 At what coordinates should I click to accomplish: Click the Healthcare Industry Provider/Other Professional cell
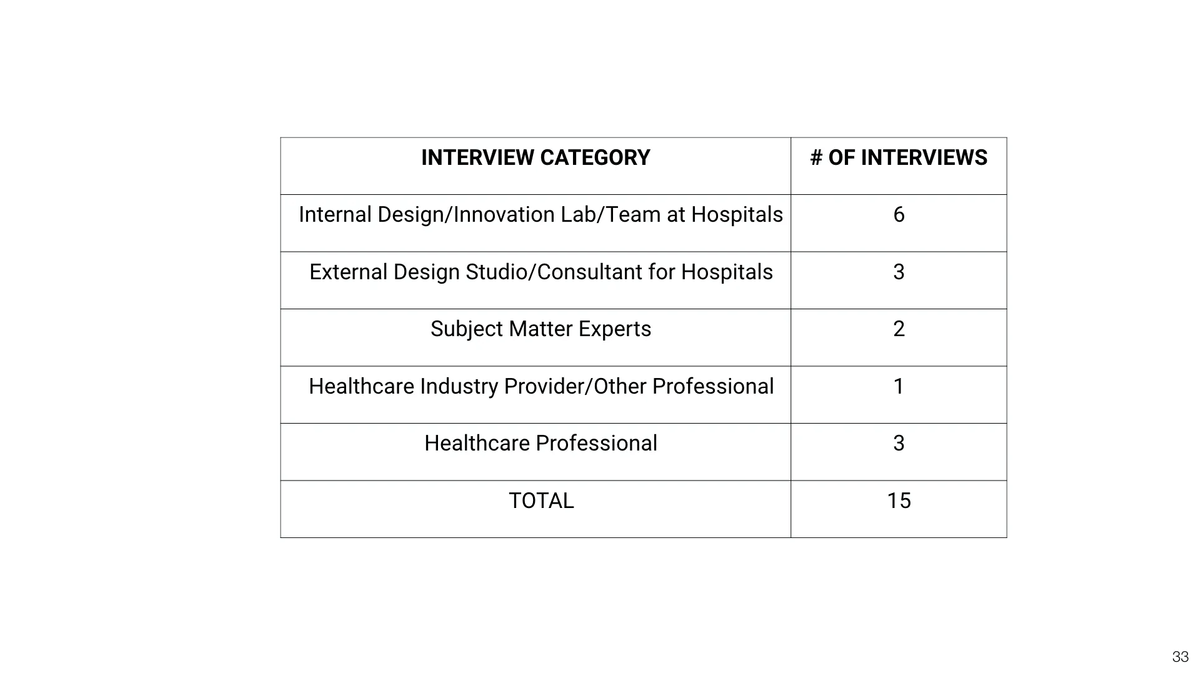click(535, 394)
